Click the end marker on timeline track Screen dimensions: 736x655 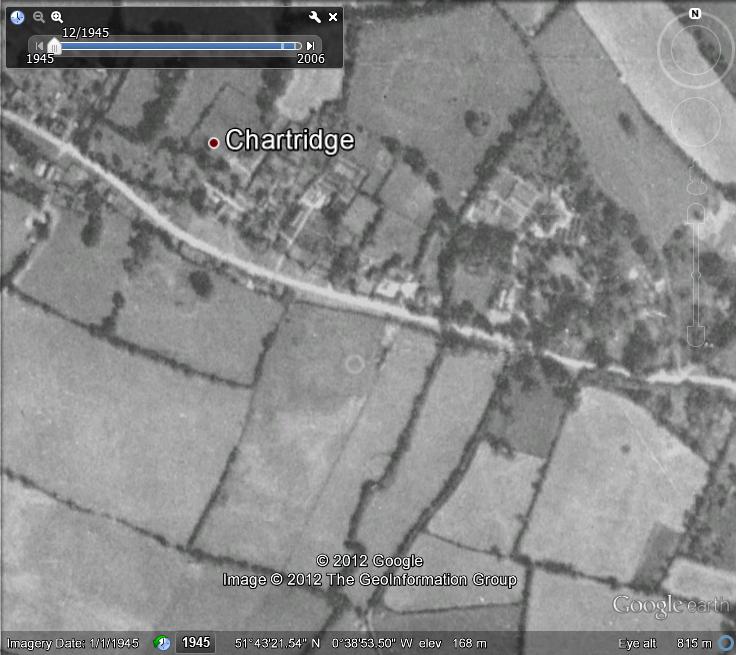(297, 46)
